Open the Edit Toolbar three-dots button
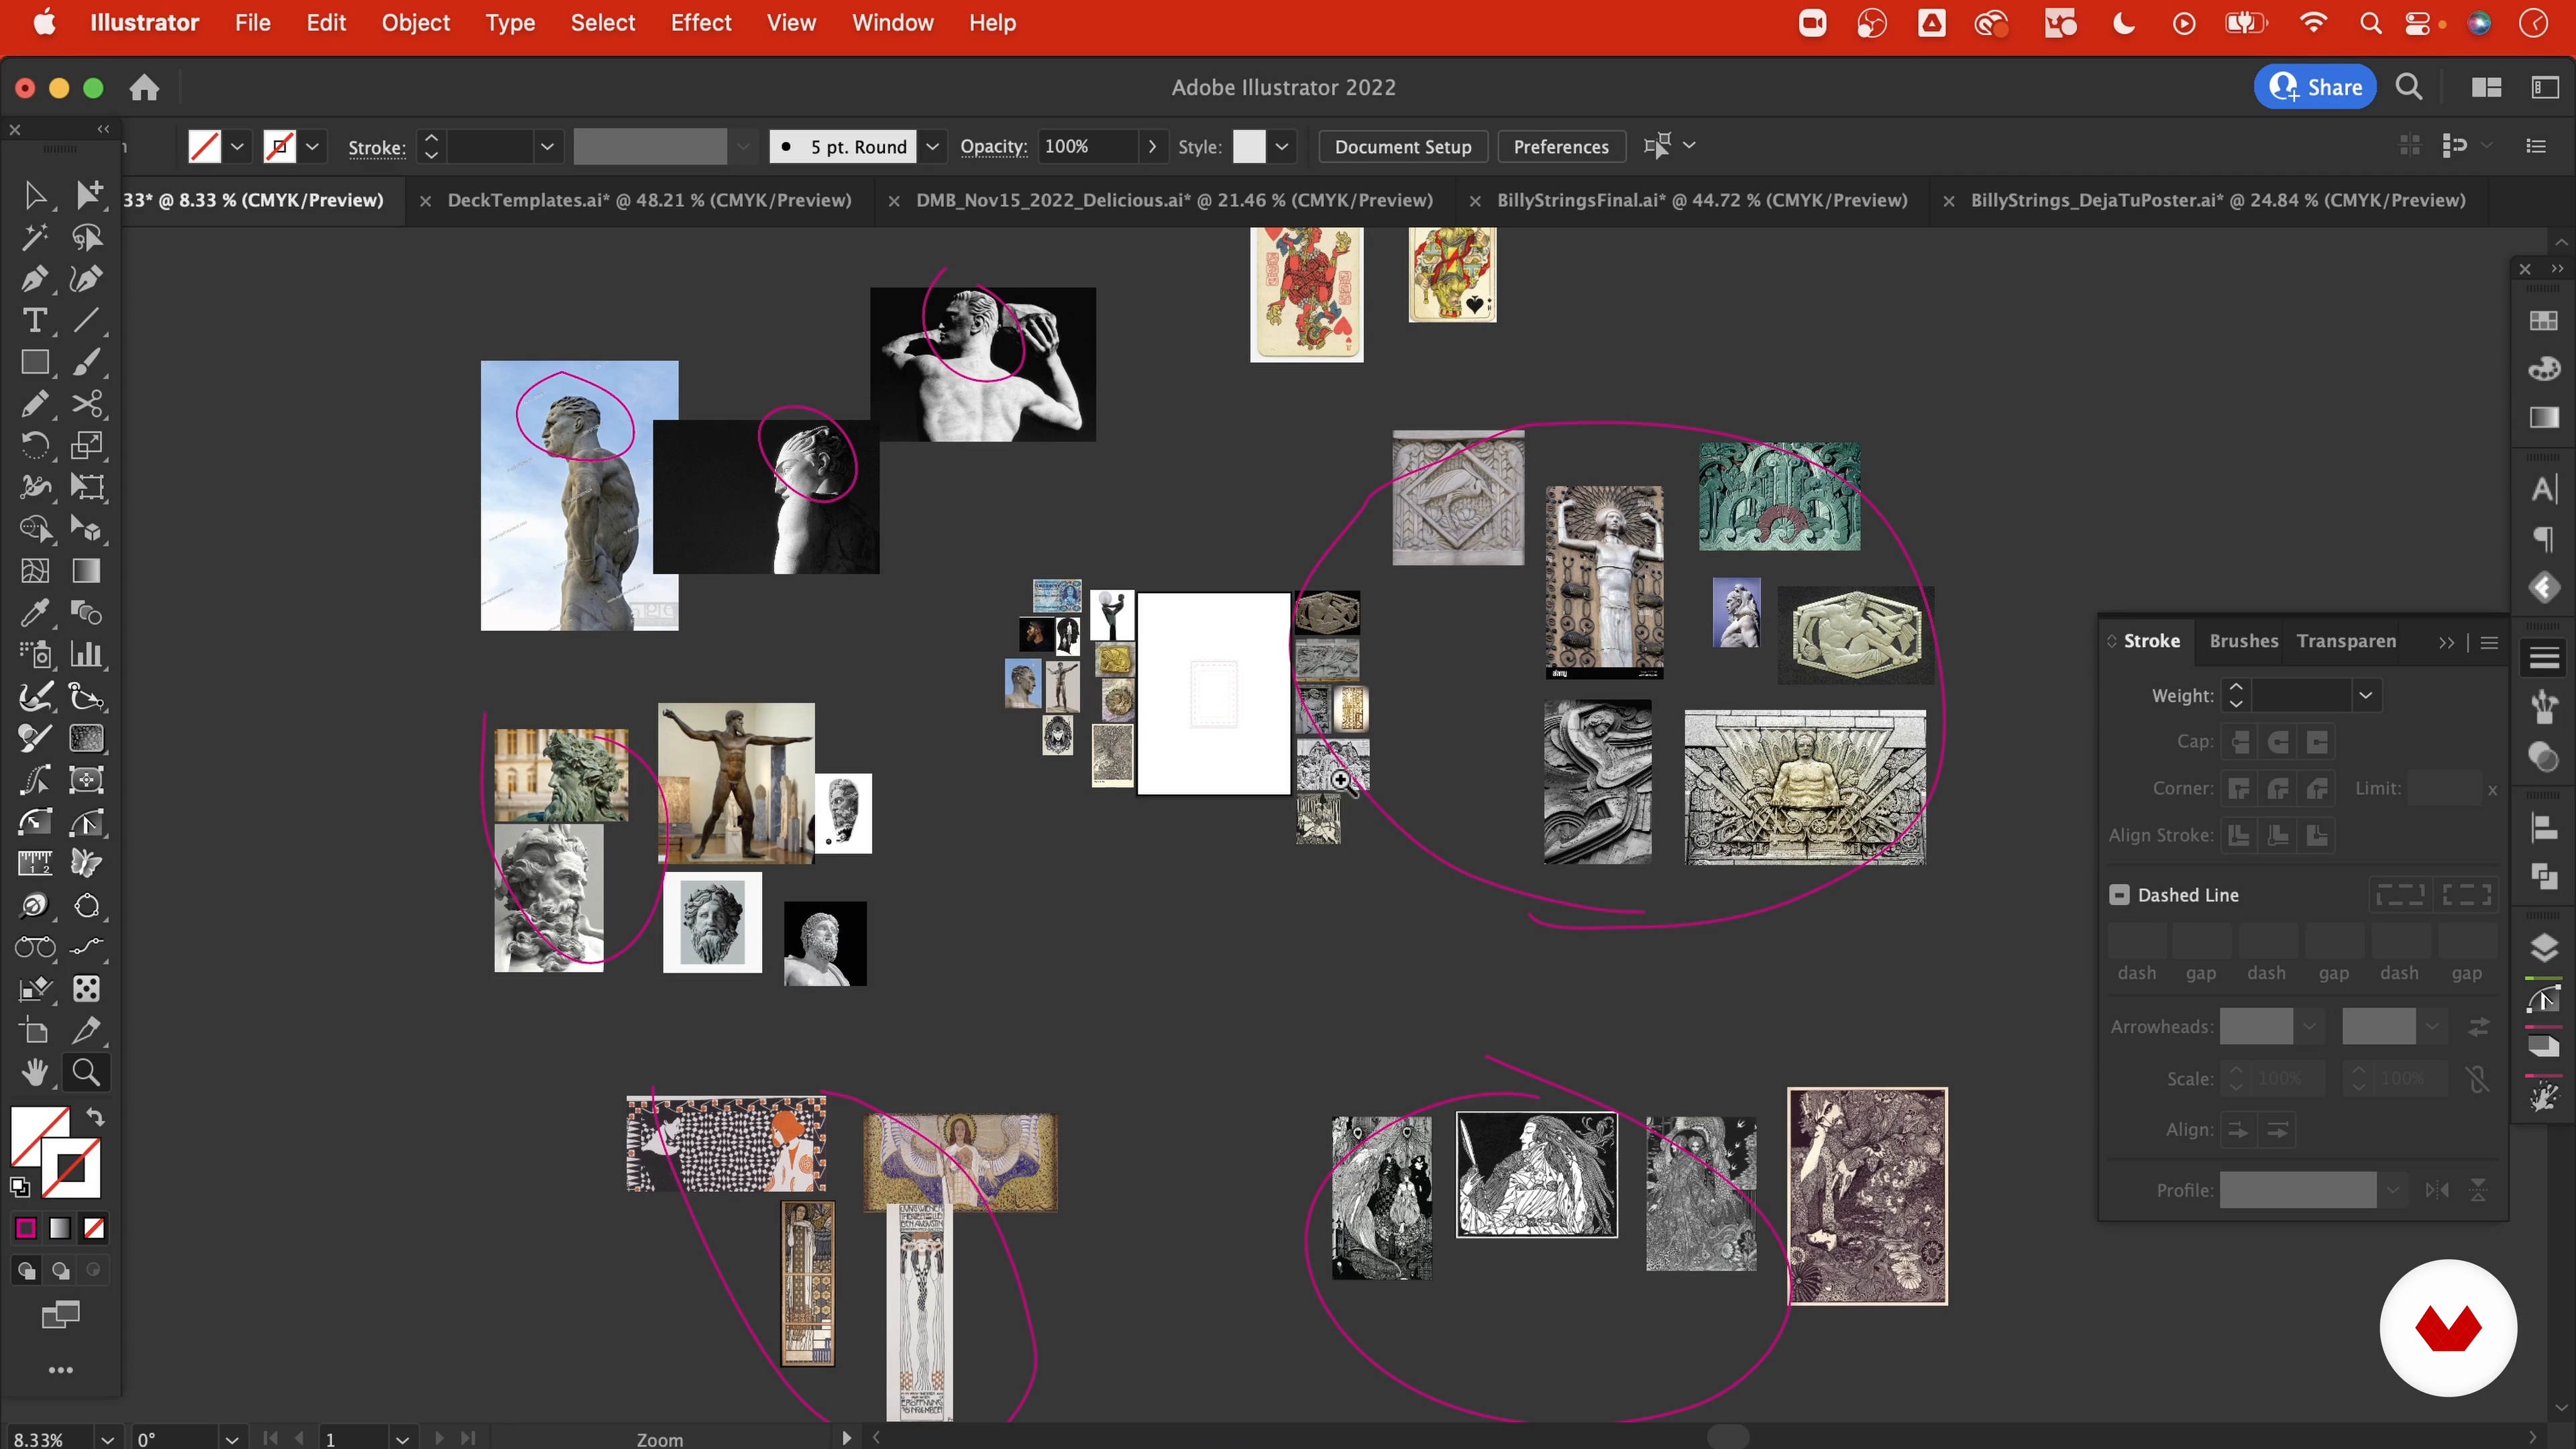This screenshot has width=2576, height=1449. point(61,1370)
